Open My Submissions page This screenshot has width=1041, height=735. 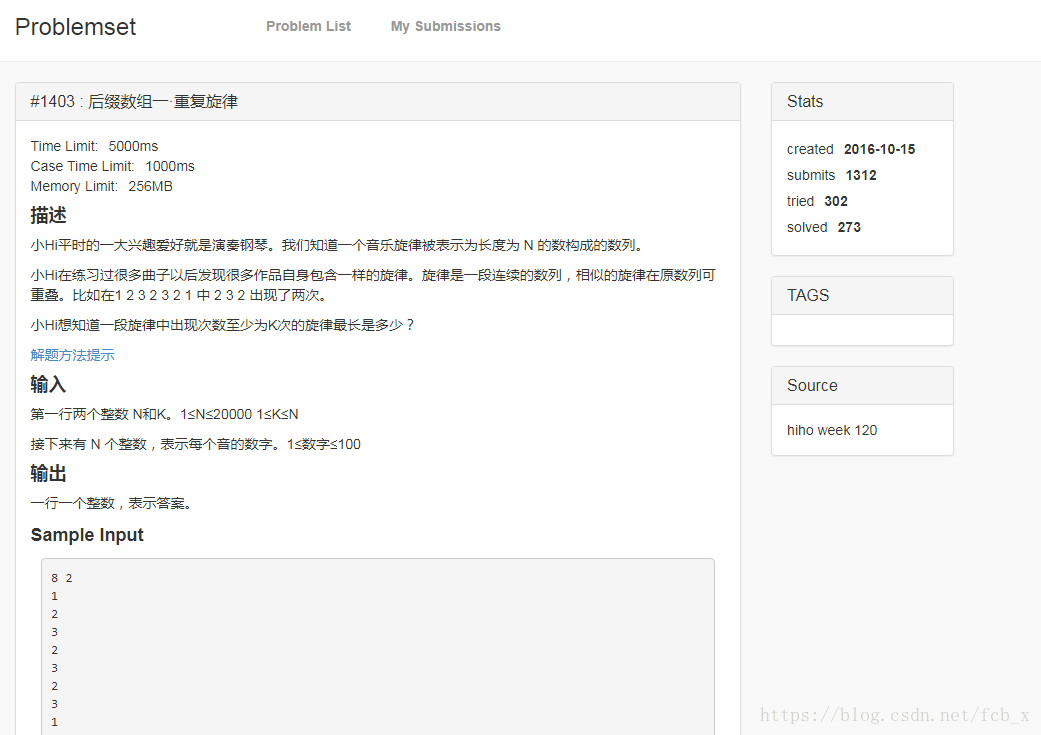point(445,27)
